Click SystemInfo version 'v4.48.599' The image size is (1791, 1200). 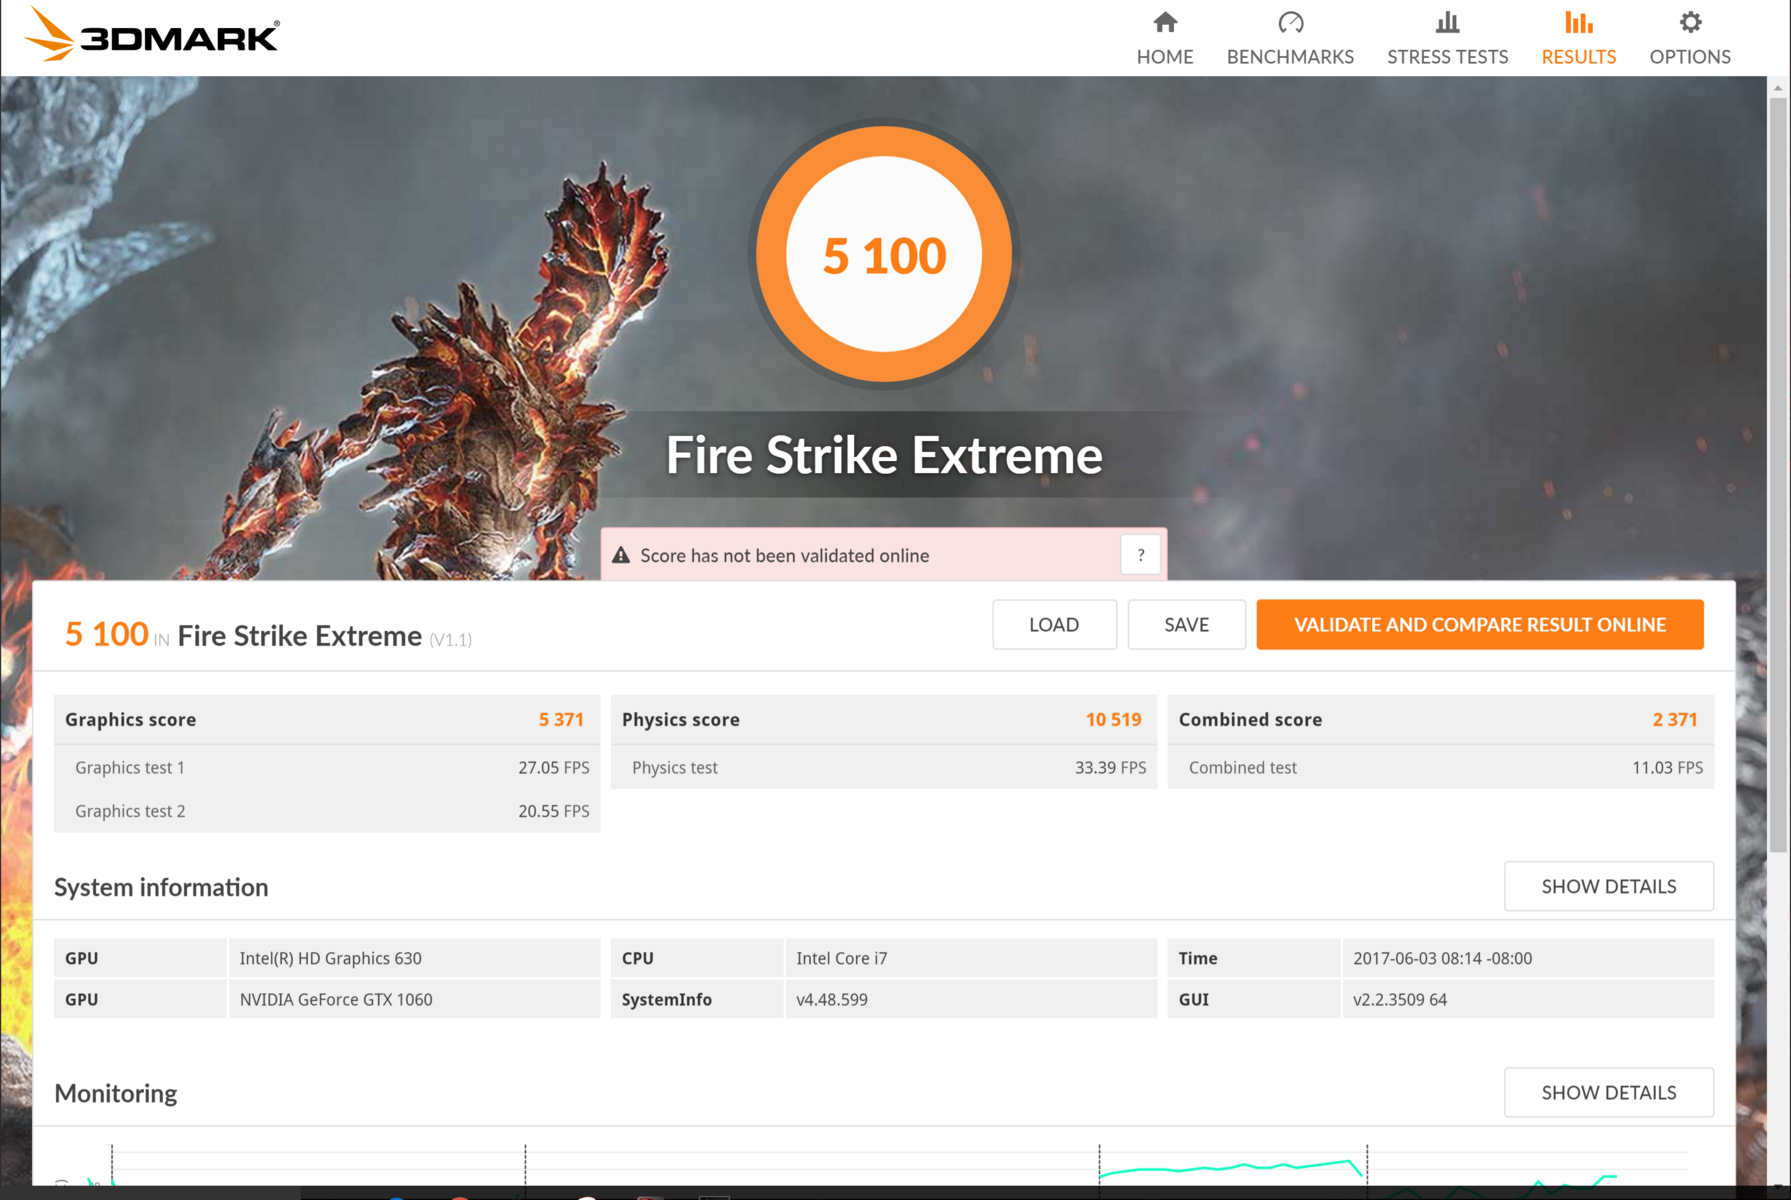pos(832,999)
